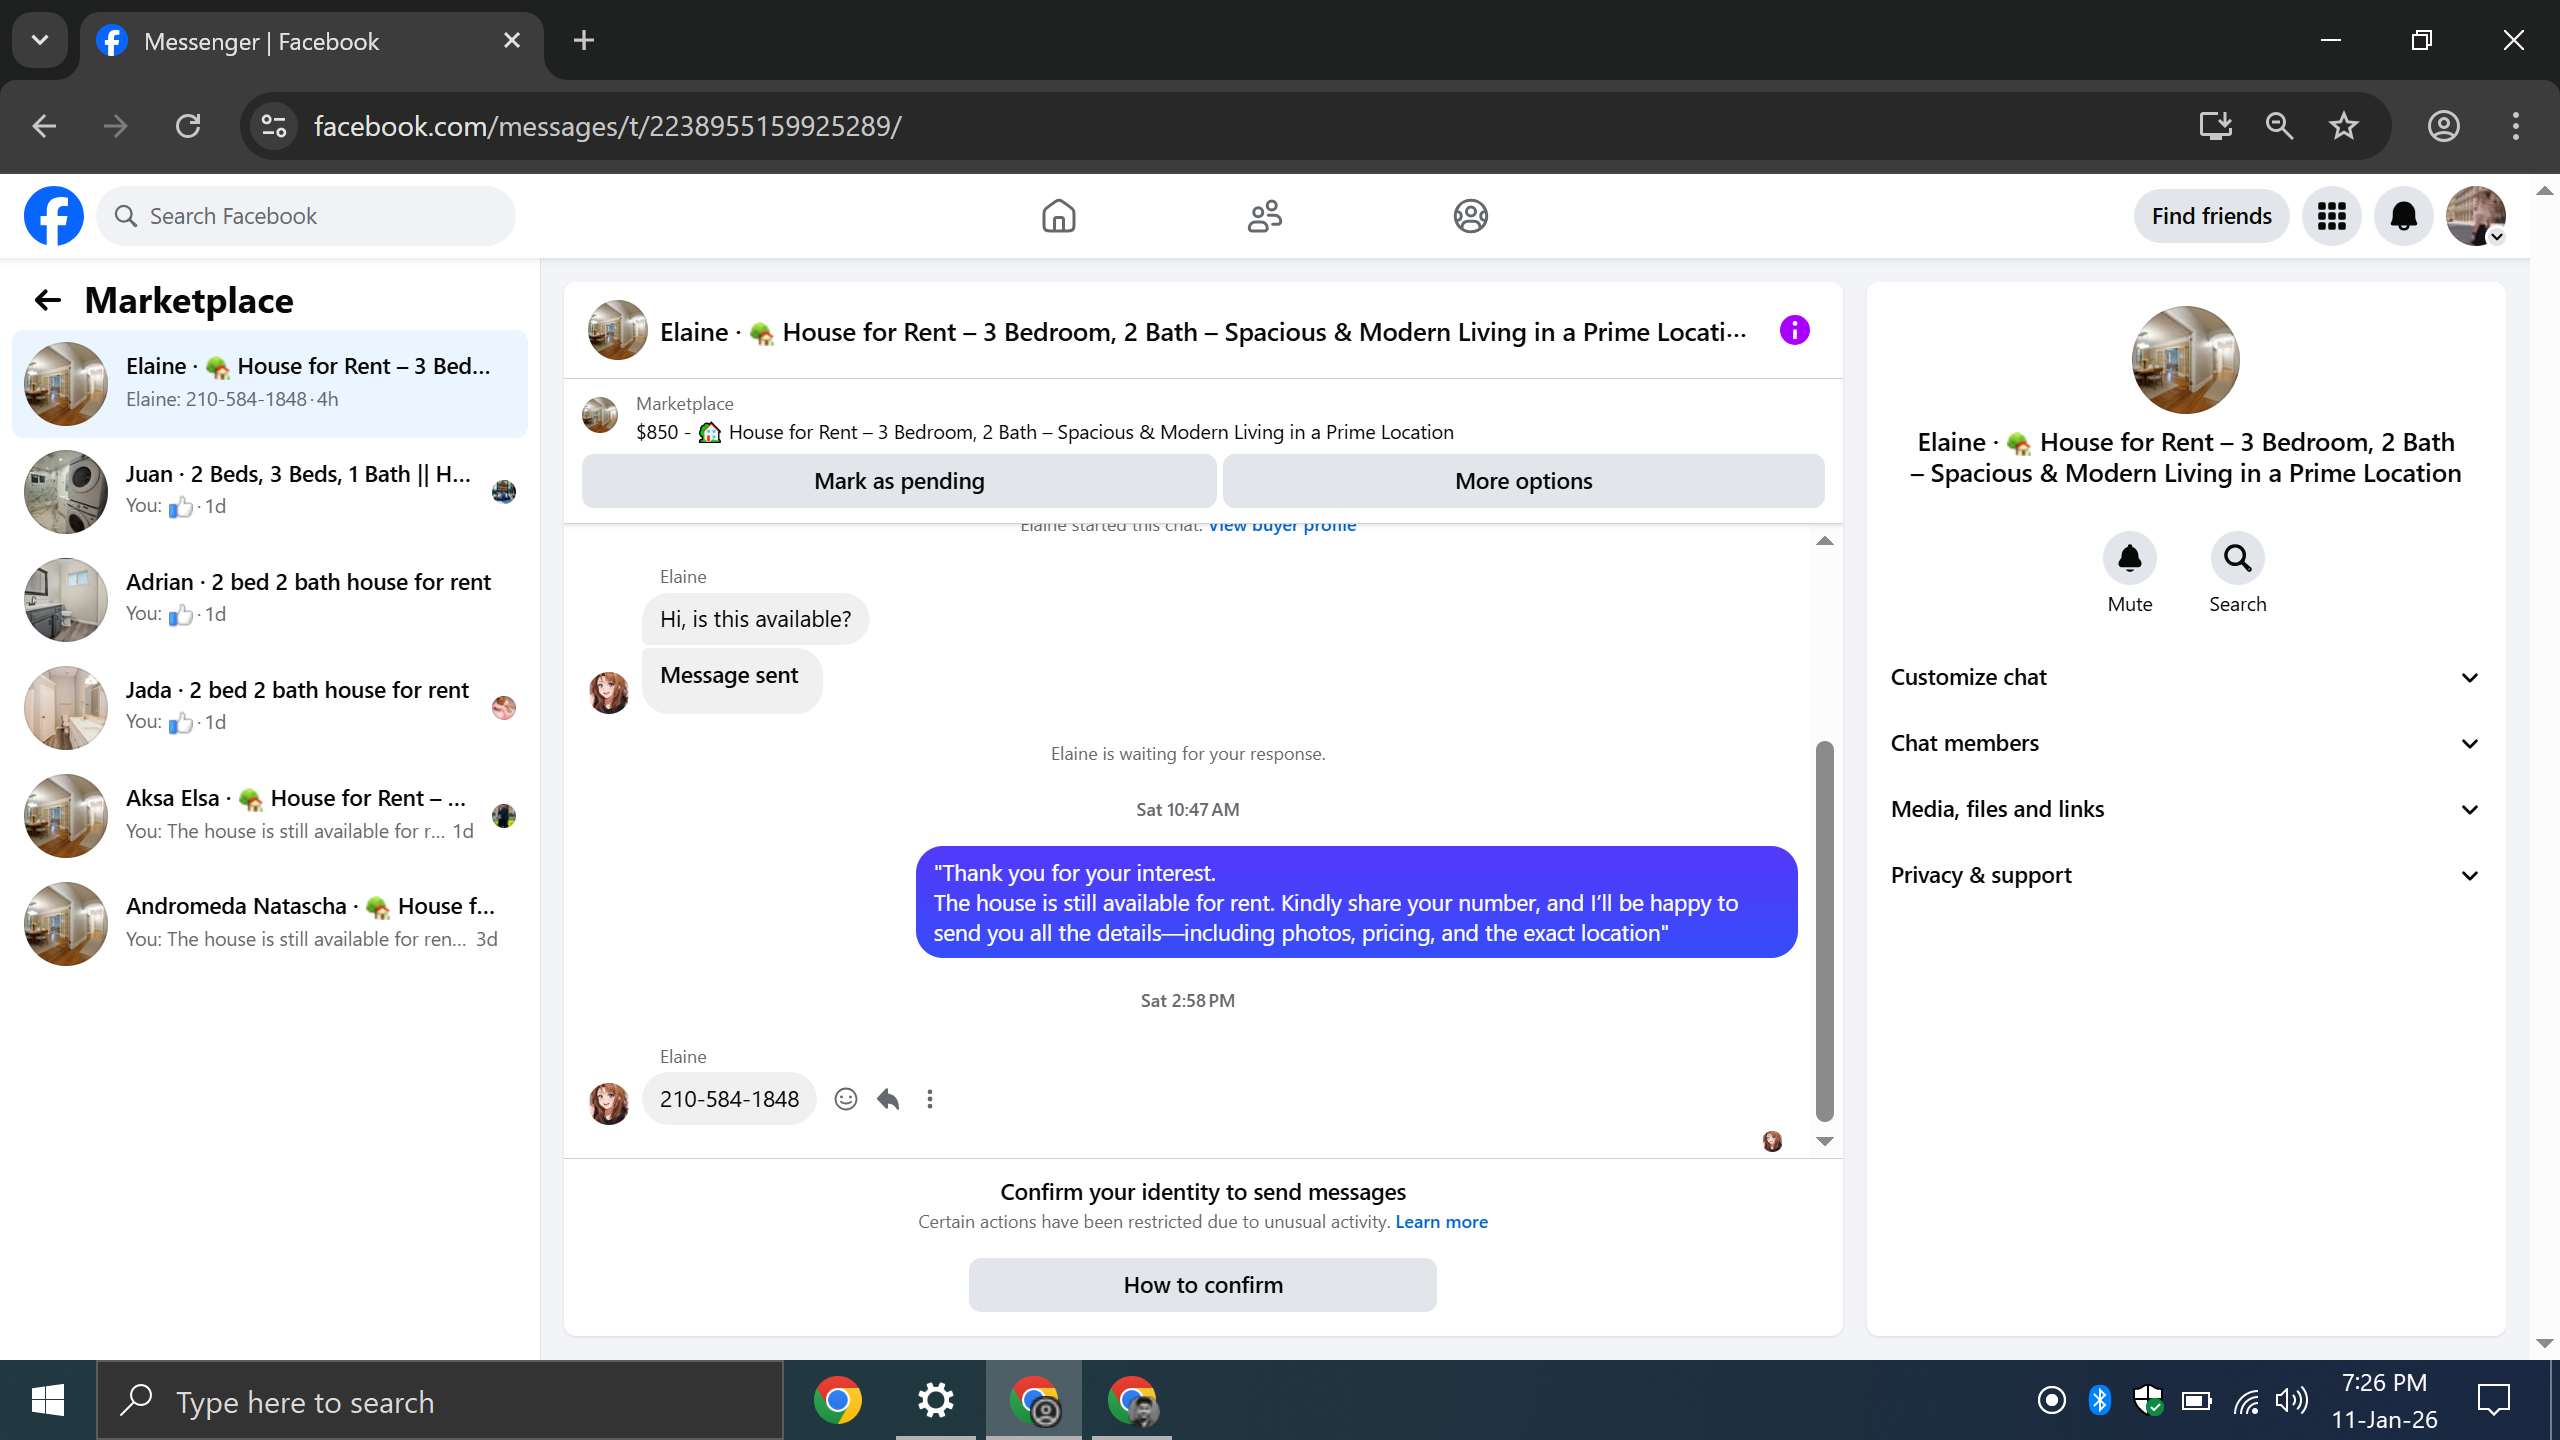Open the Groups icon in top navigation

point(1470,216)
